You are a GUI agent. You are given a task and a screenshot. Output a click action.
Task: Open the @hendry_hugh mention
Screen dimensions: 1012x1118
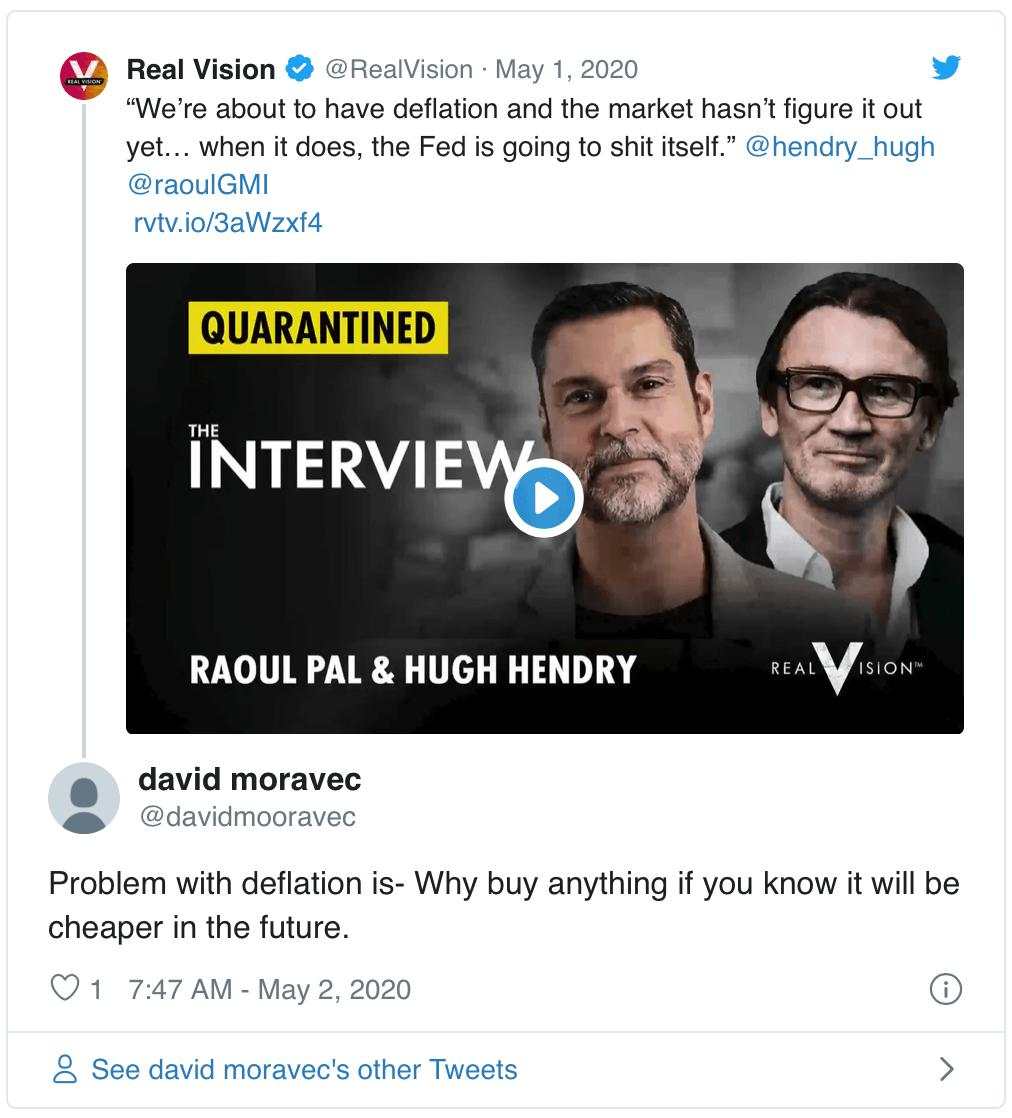840,146
